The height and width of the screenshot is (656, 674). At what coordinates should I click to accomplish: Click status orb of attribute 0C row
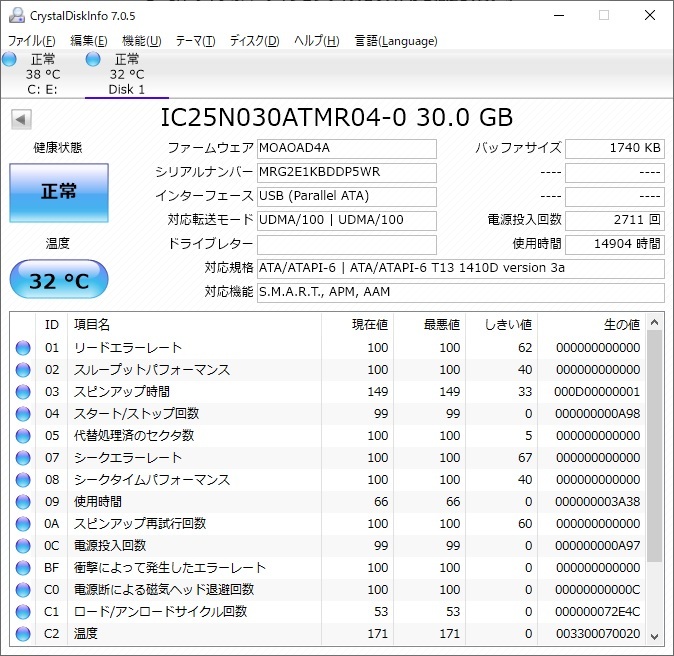pos(23,546)
